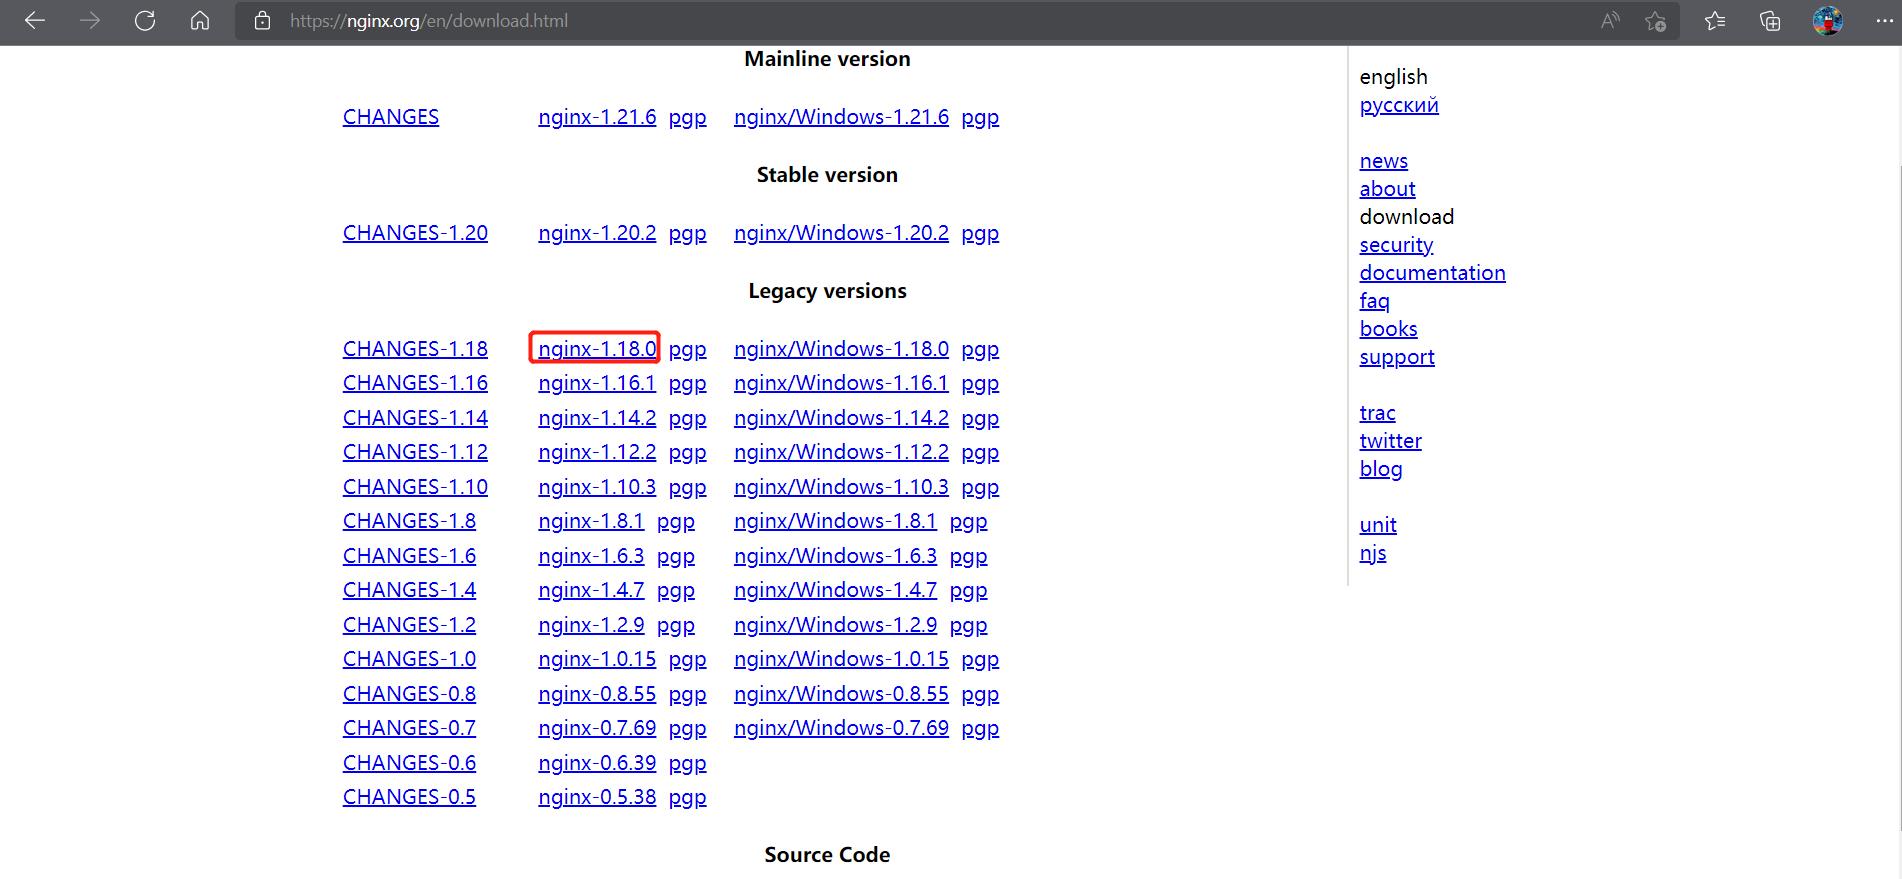Open CHANGES-1.16 link

(x=415, y=383)
